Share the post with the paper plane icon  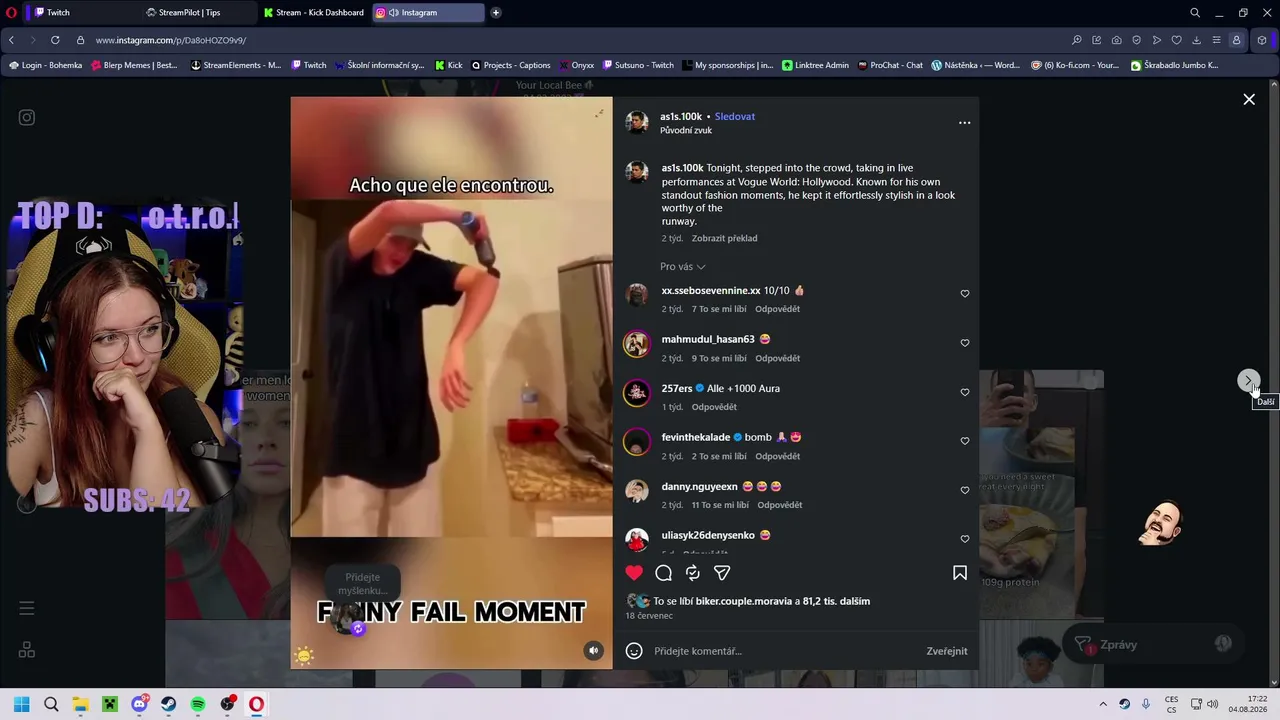pyautogui.click(x=722, y=573)
